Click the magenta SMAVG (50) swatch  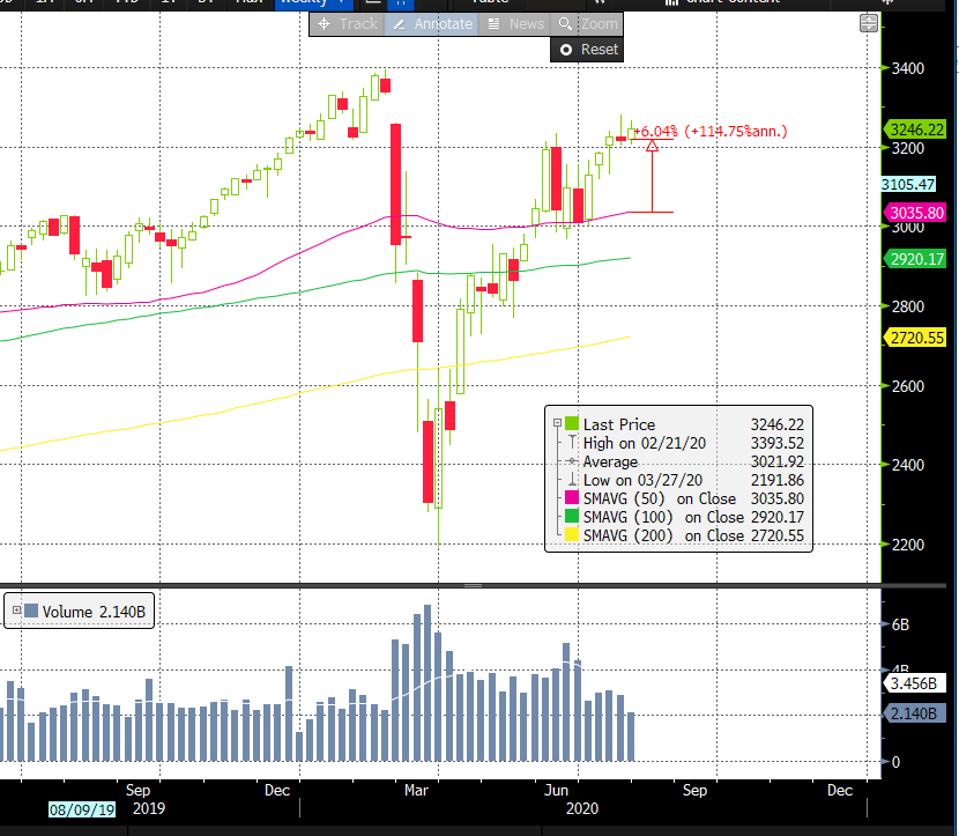tap(572, 498)
